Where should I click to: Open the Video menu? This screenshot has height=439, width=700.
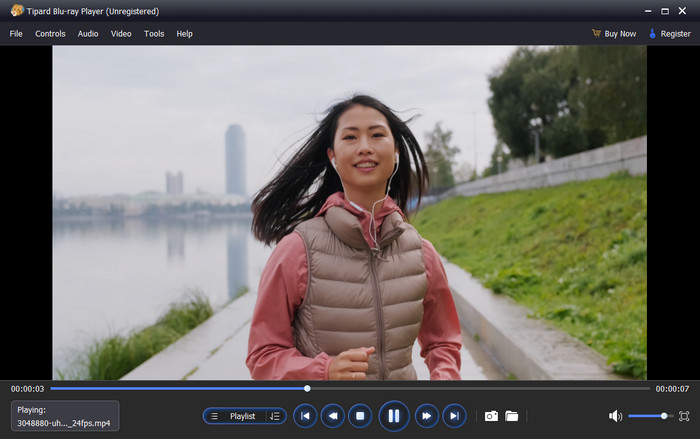pyautogui.click(x=121, y=33)
